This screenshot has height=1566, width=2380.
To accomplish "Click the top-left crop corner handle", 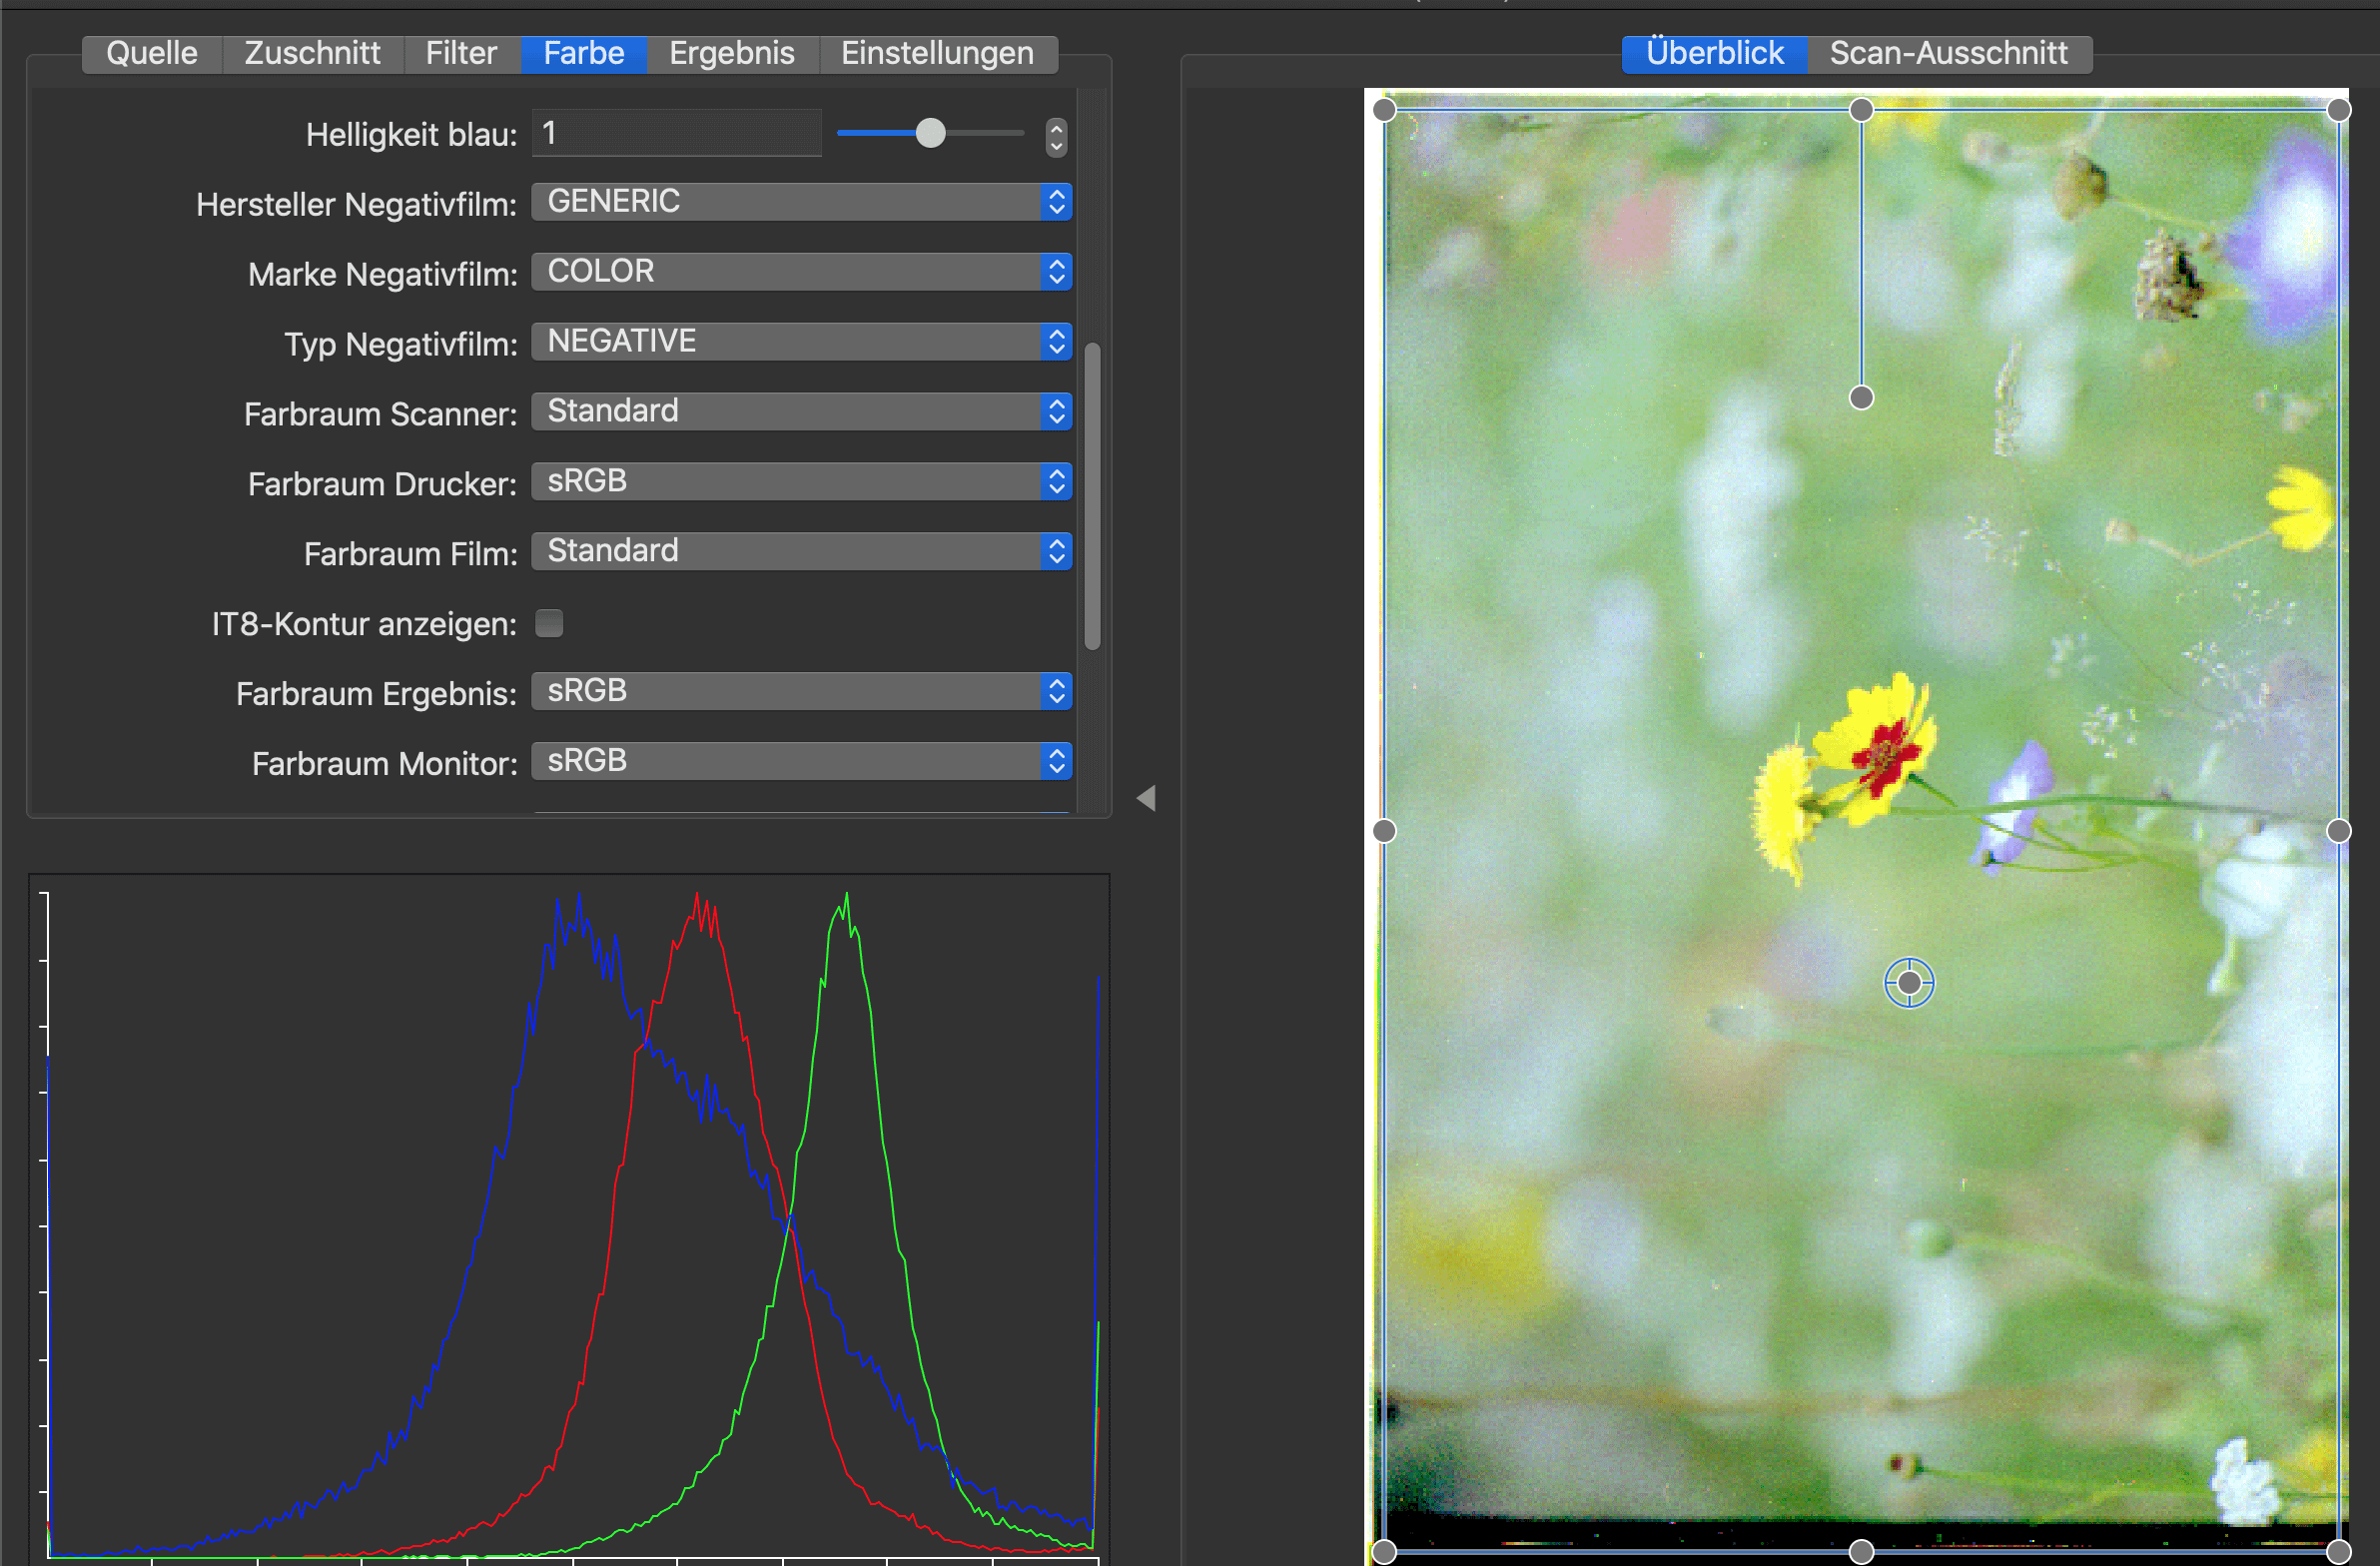I will click(1384, 110).
